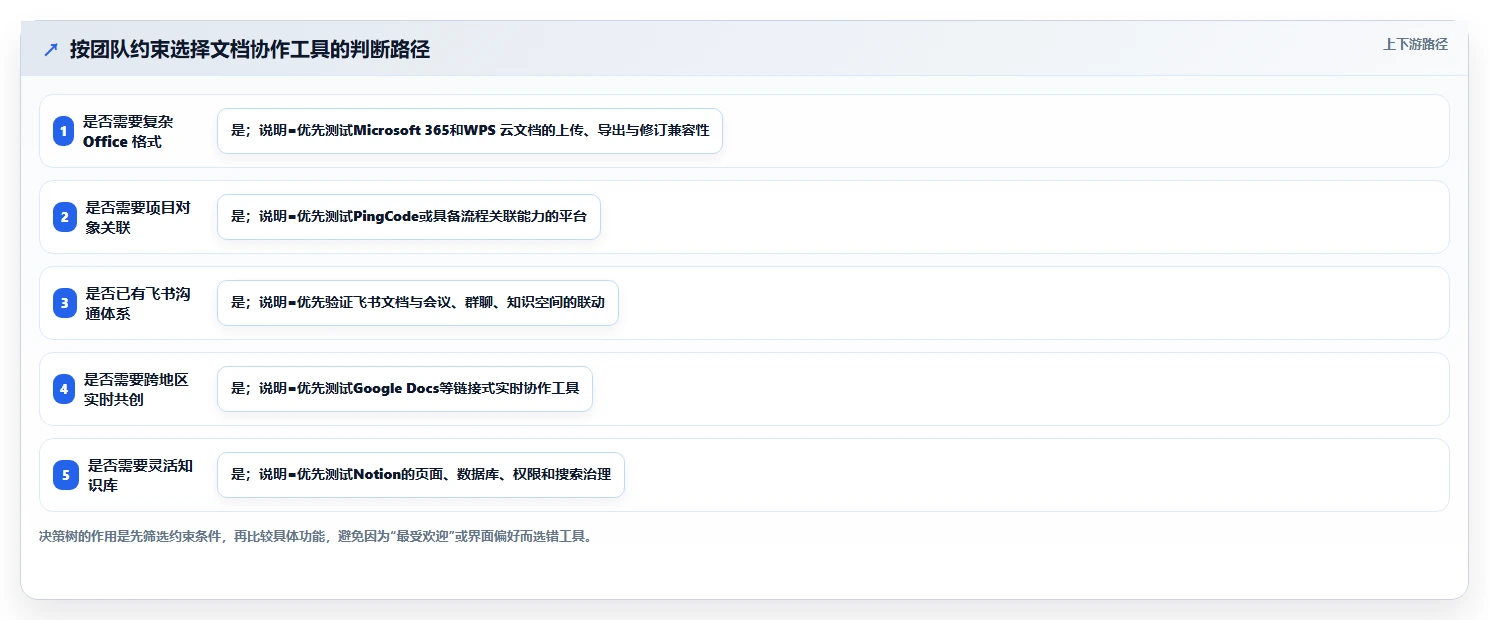Viewport: 1489px width, 620px height.
Task: Click the step number 5 badge
Action: click(x=64, y=475)
